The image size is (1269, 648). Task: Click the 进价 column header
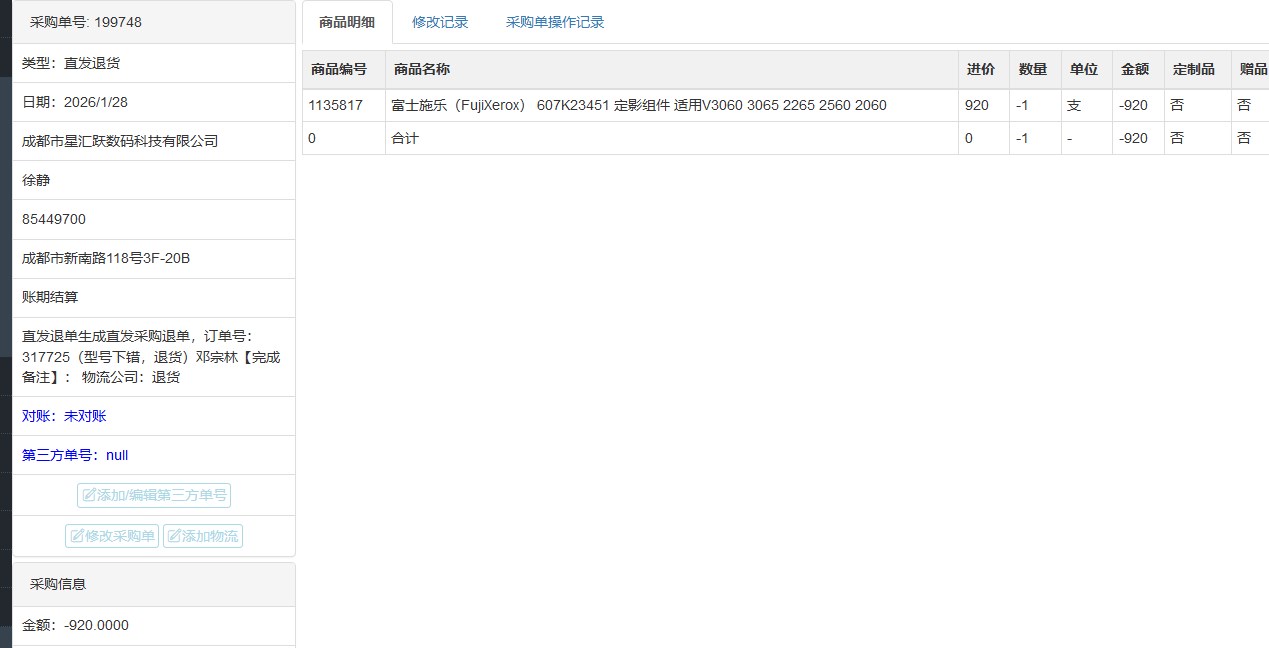click(x=981, y=69)
